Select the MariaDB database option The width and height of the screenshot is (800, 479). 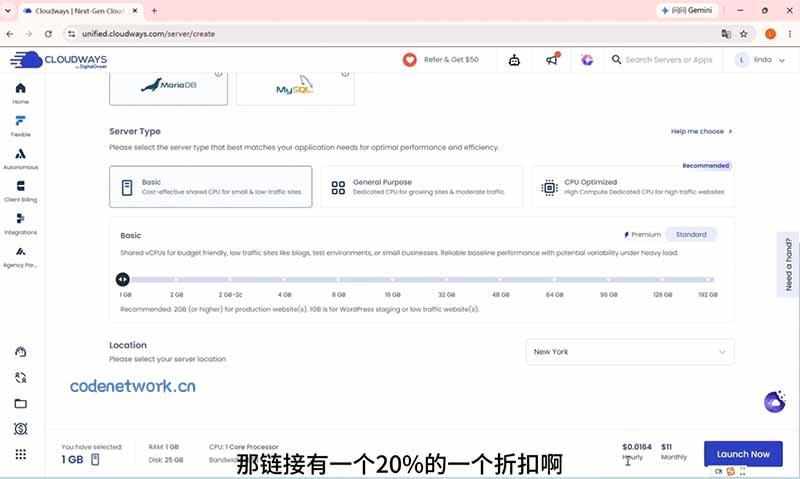(168, 88)
